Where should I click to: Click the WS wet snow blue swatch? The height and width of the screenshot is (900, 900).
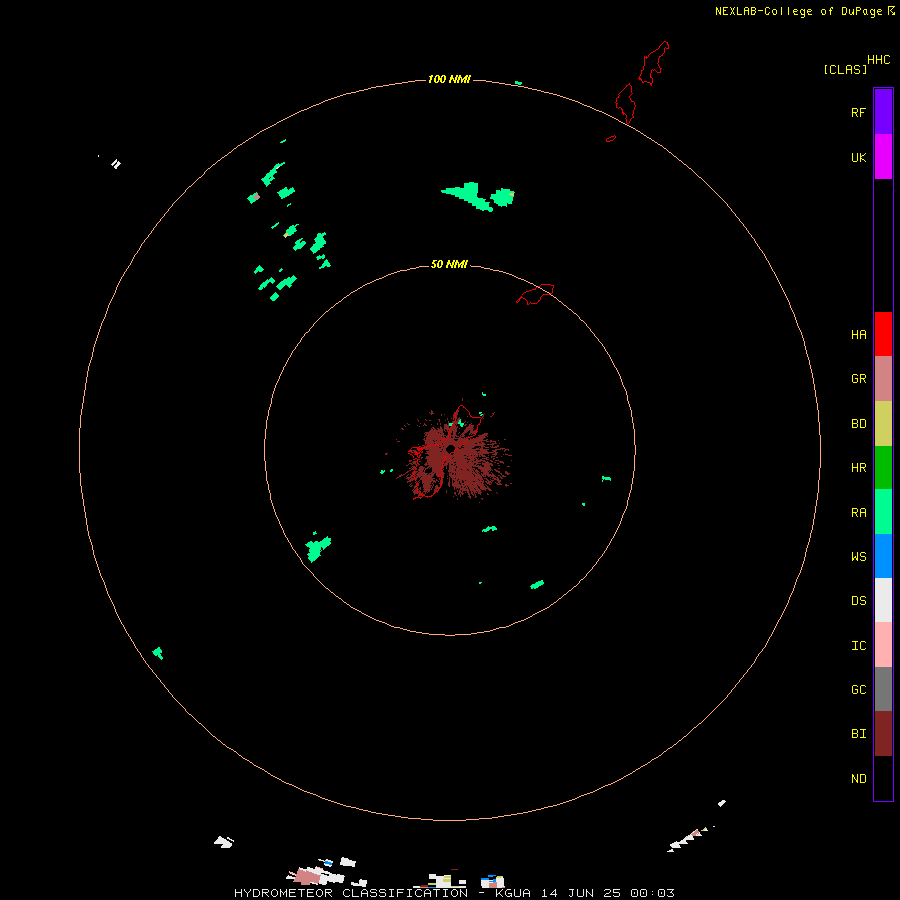(883, 556)
